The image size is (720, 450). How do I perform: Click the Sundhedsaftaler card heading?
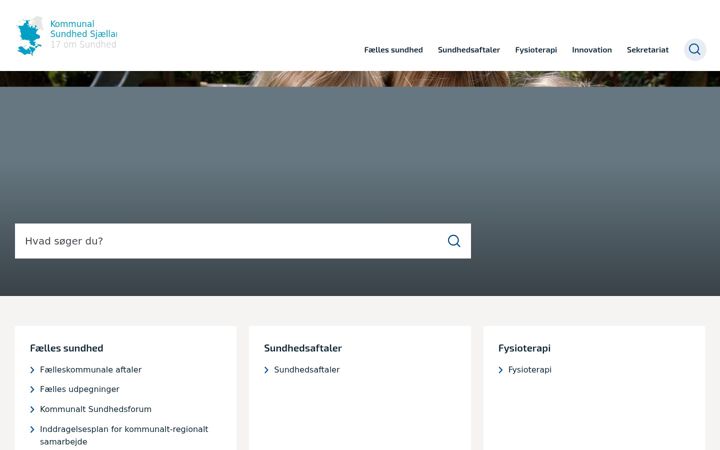(x=303, y=348)
